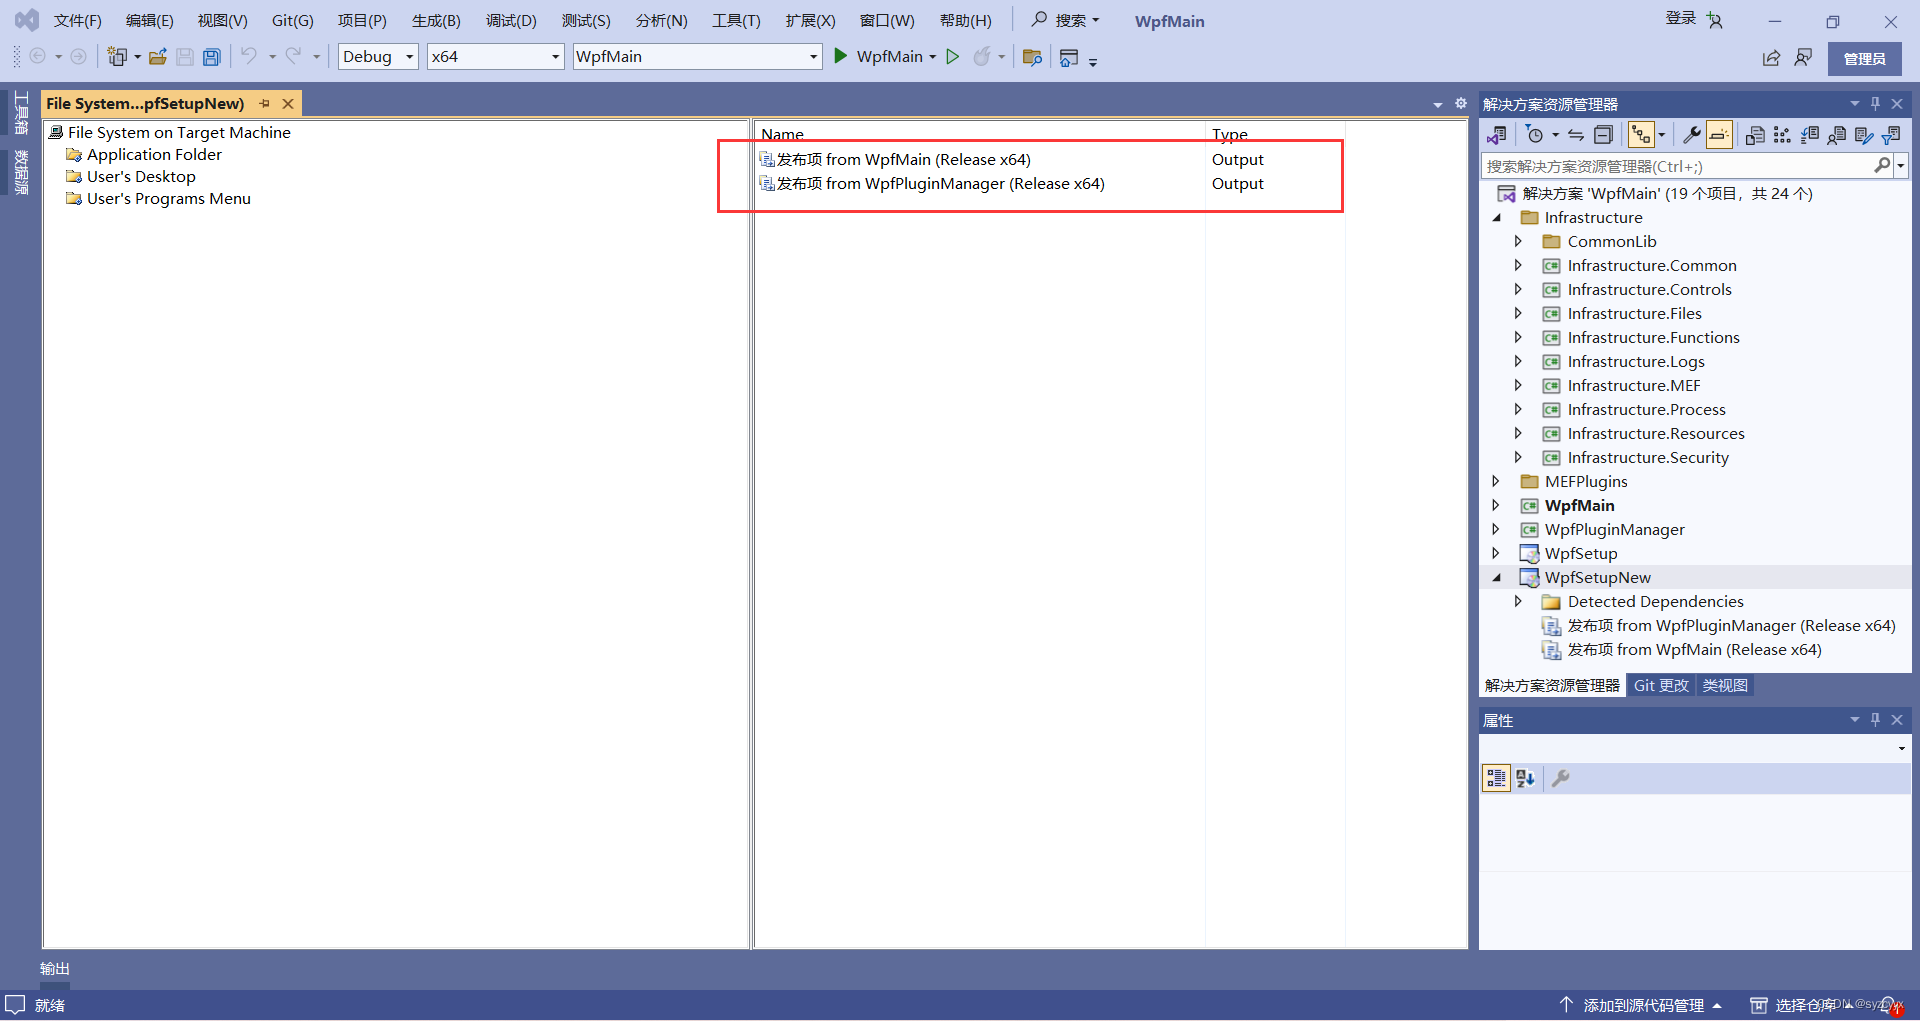This screenshot has width=1920, height=1021.
Task: Open the 调试(D) debug menu
Action: pos(511,21)
